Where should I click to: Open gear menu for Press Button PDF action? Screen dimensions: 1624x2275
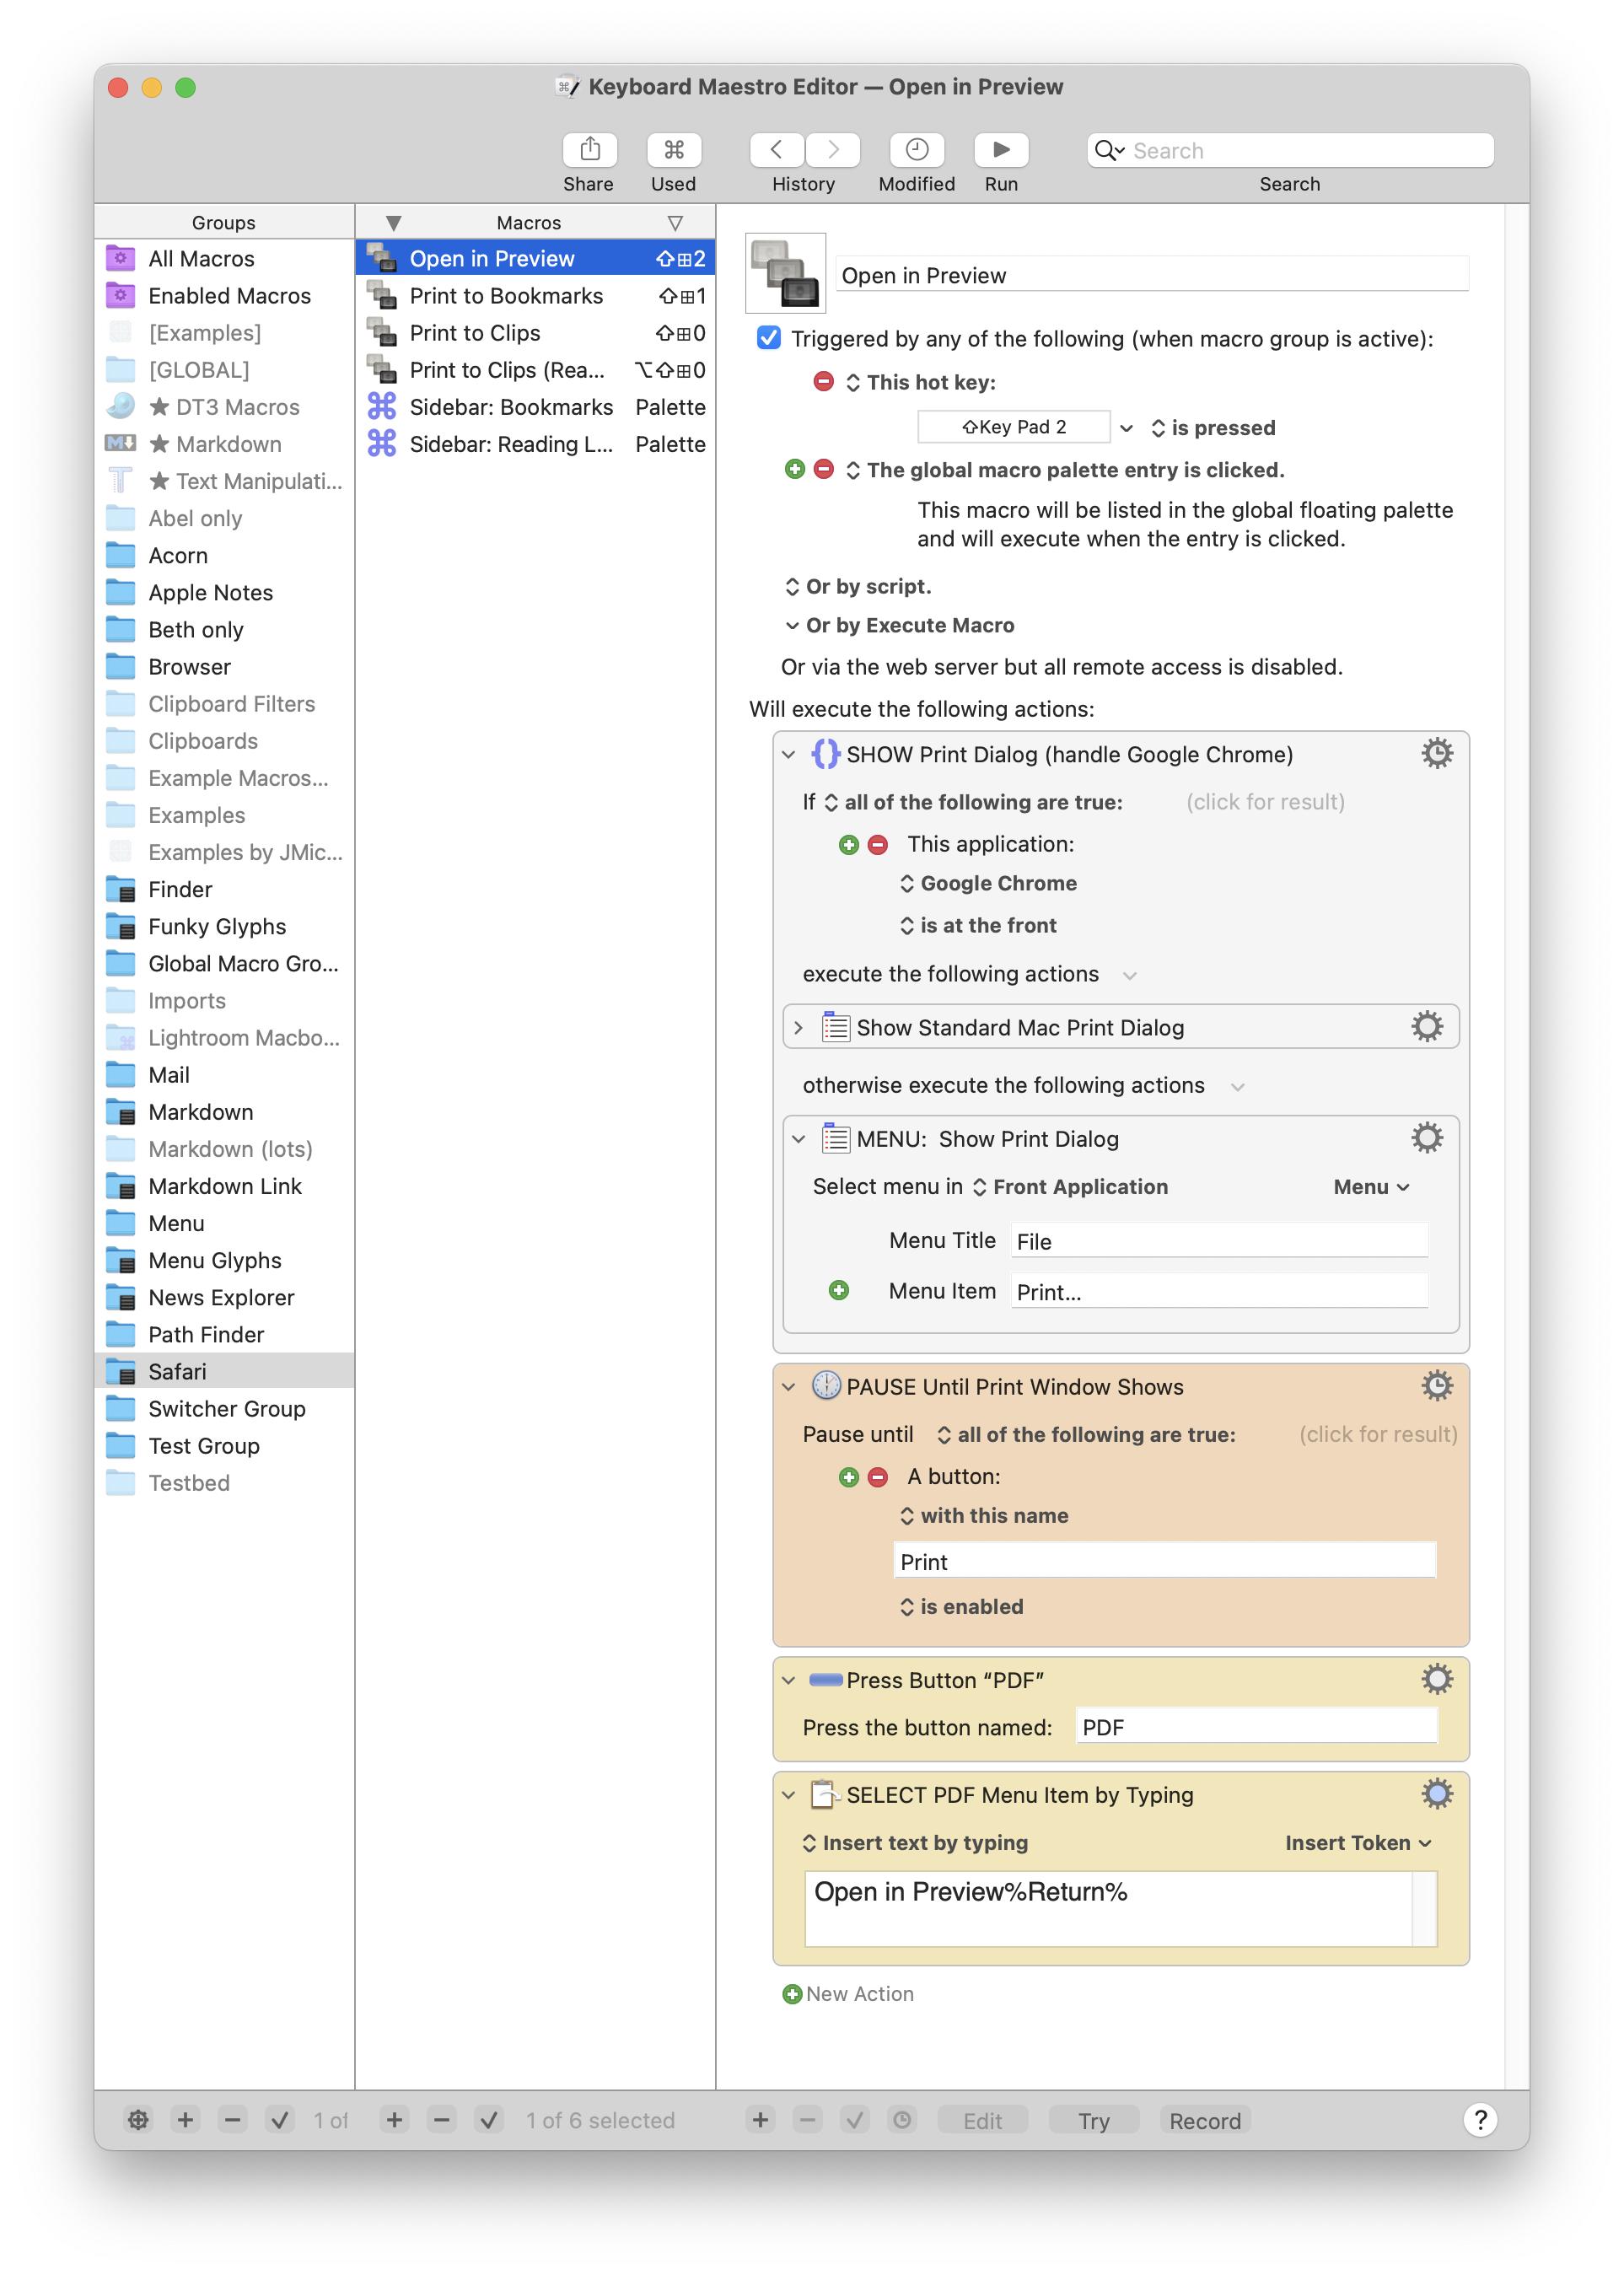[1436, 1679]
